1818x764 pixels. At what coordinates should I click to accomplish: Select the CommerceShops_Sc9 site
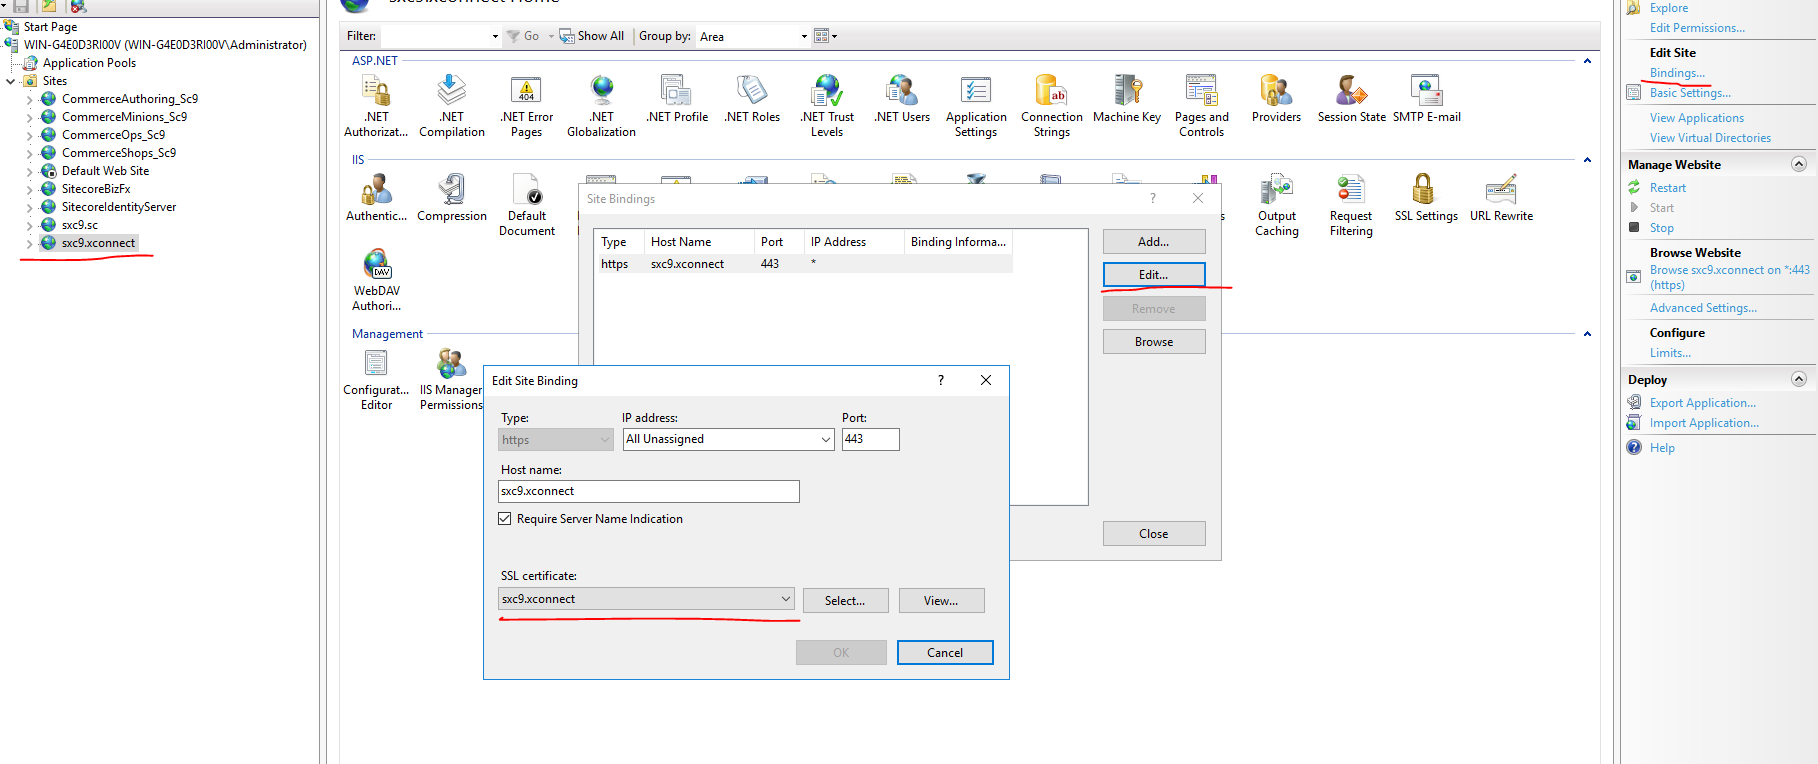pos(118,153)
